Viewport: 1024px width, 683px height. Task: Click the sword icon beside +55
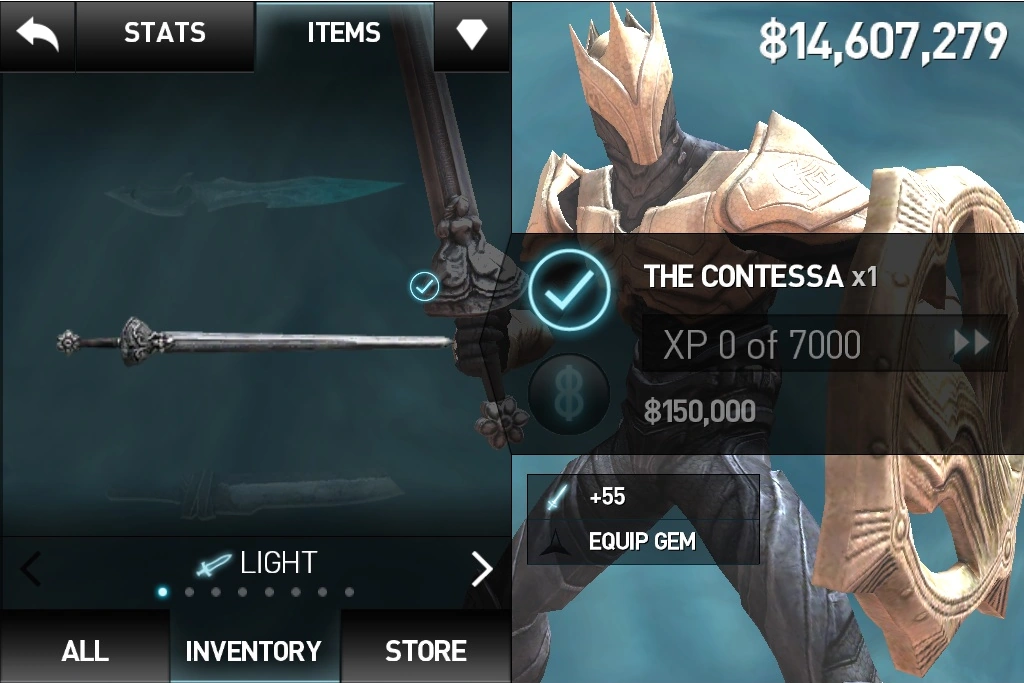(x=557, y=497)
